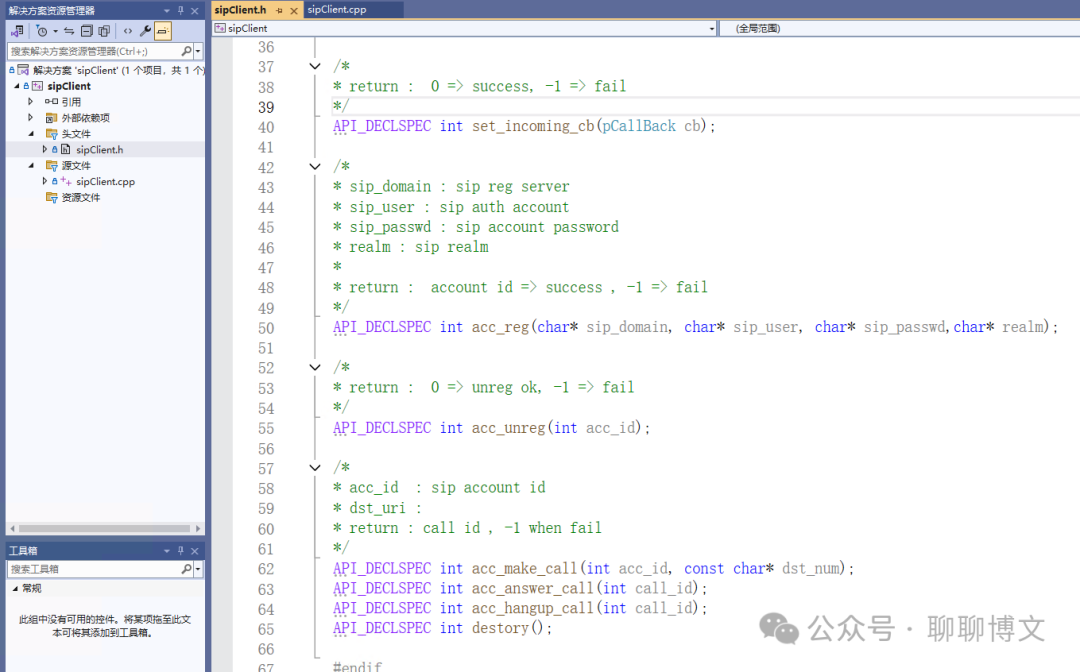Click the collapse all icon in Solution Explorer
The image size is (1080, 672).
[x=87, y=31]
